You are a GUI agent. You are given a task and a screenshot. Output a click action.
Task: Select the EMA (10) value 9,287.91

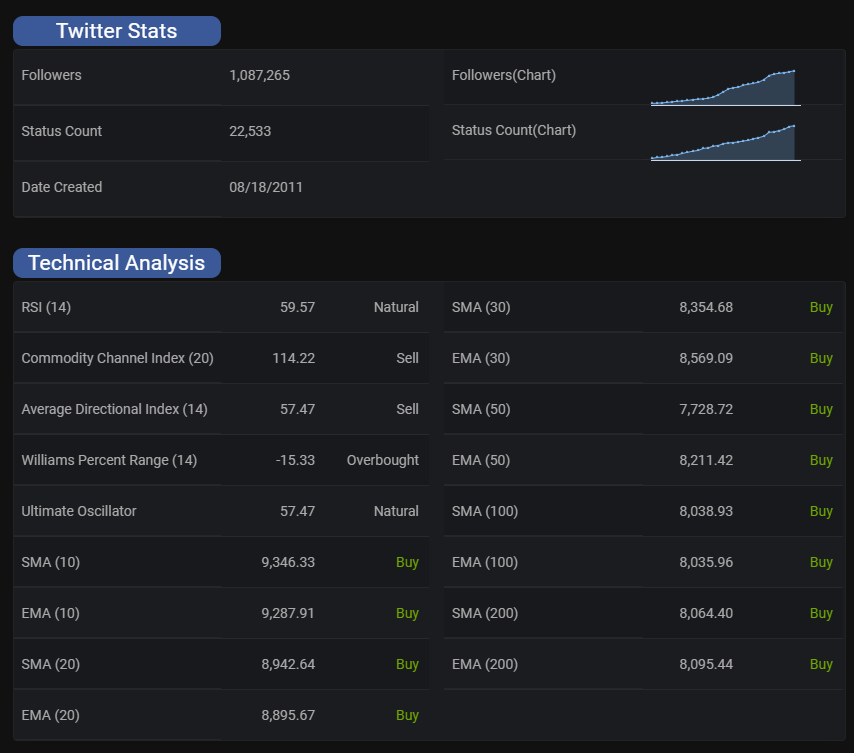pyautogui.click(x=288, y=614)
